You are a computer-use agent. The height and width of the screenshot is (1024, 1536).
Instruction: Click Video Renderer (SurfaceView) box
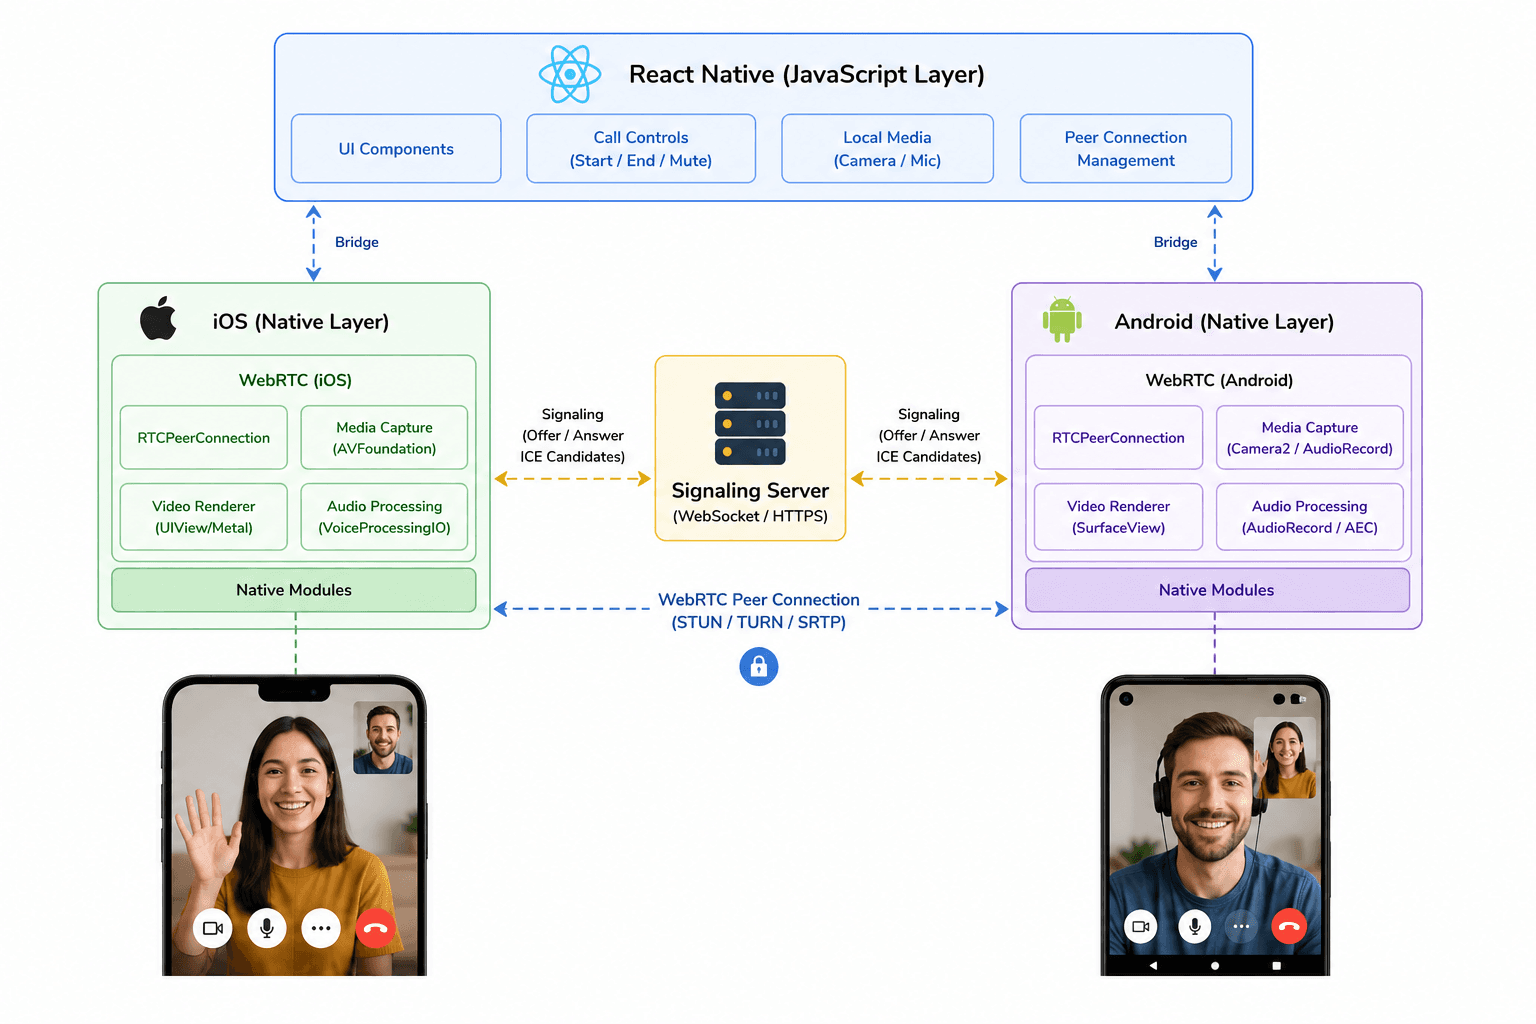coord(1118,517)
